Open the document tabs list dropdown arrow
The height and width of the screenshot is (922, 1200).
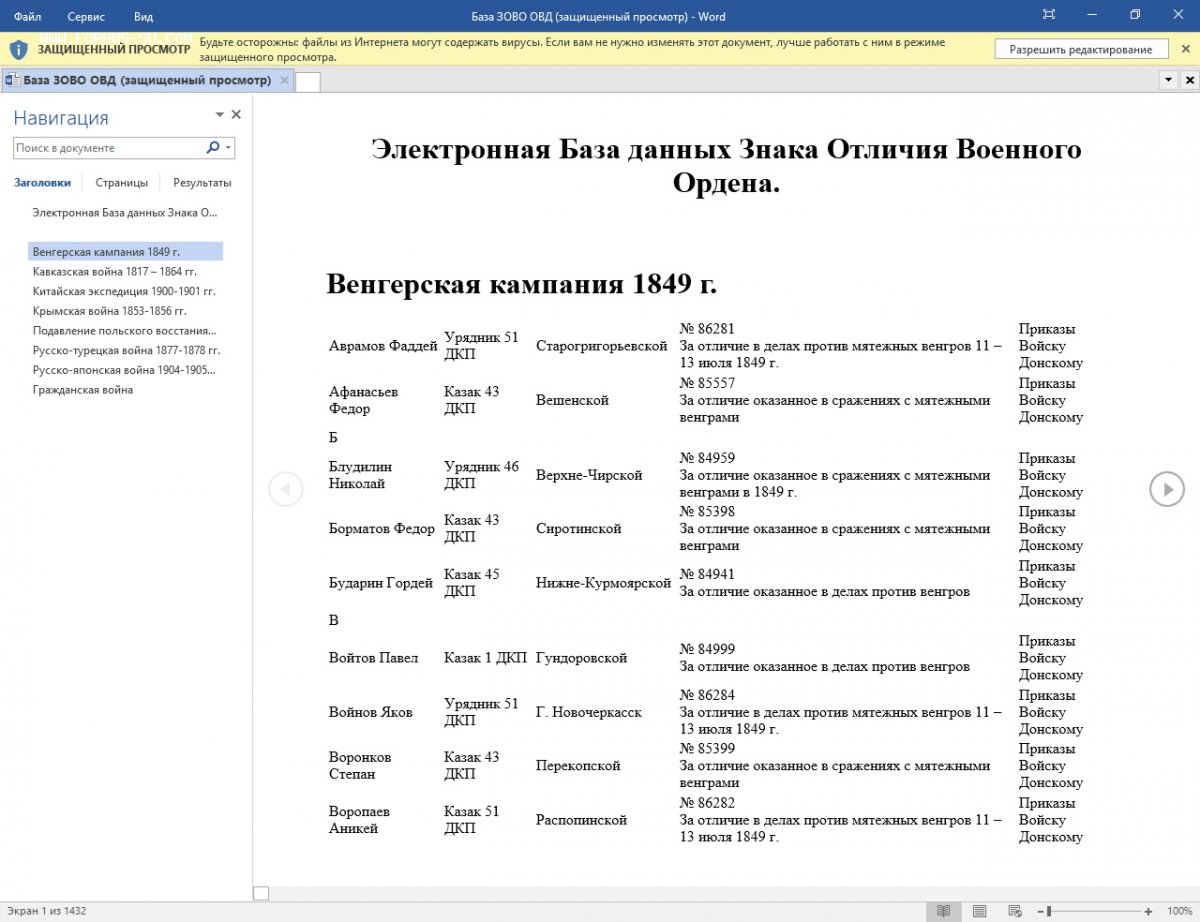pyautogui.click(x=1169, y=80)
